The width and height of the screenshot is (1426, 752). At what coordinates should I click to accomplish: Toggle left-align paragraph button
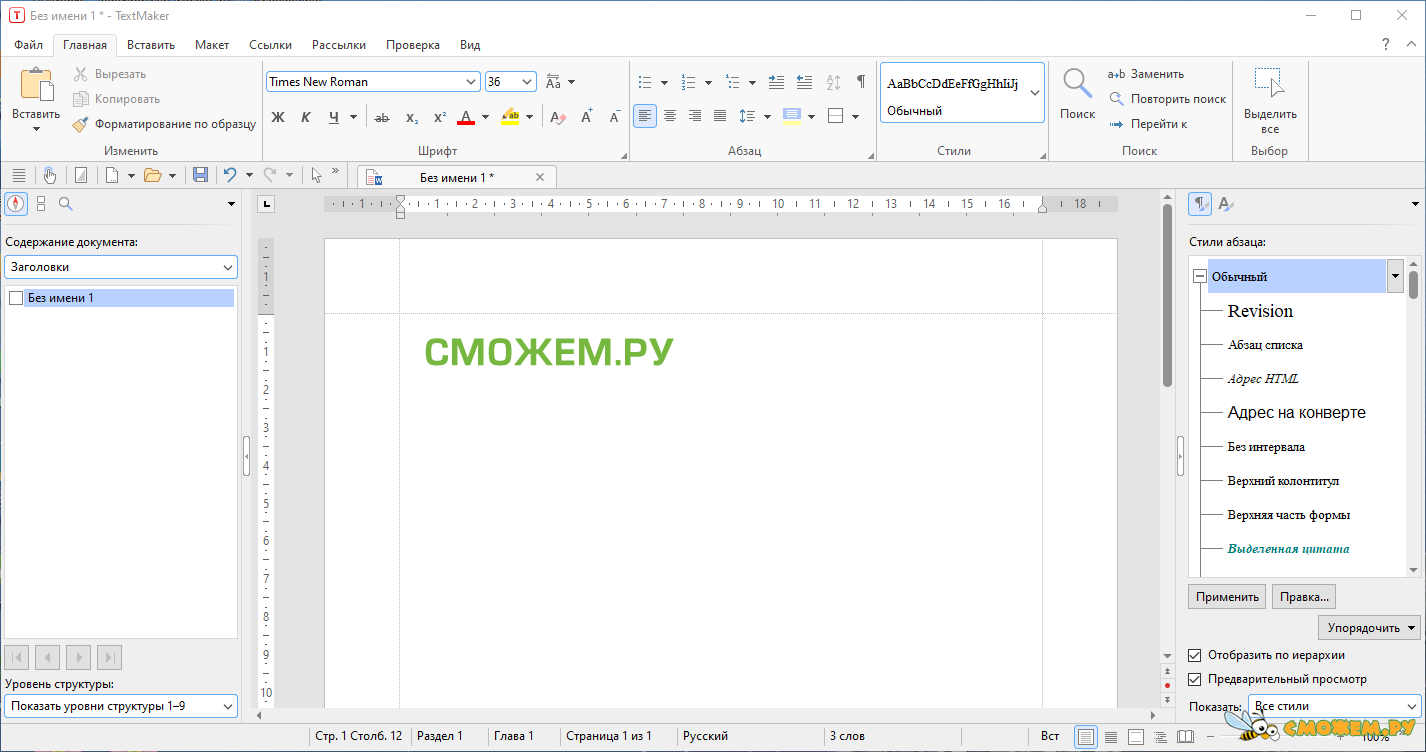click(x=645, y=116)
